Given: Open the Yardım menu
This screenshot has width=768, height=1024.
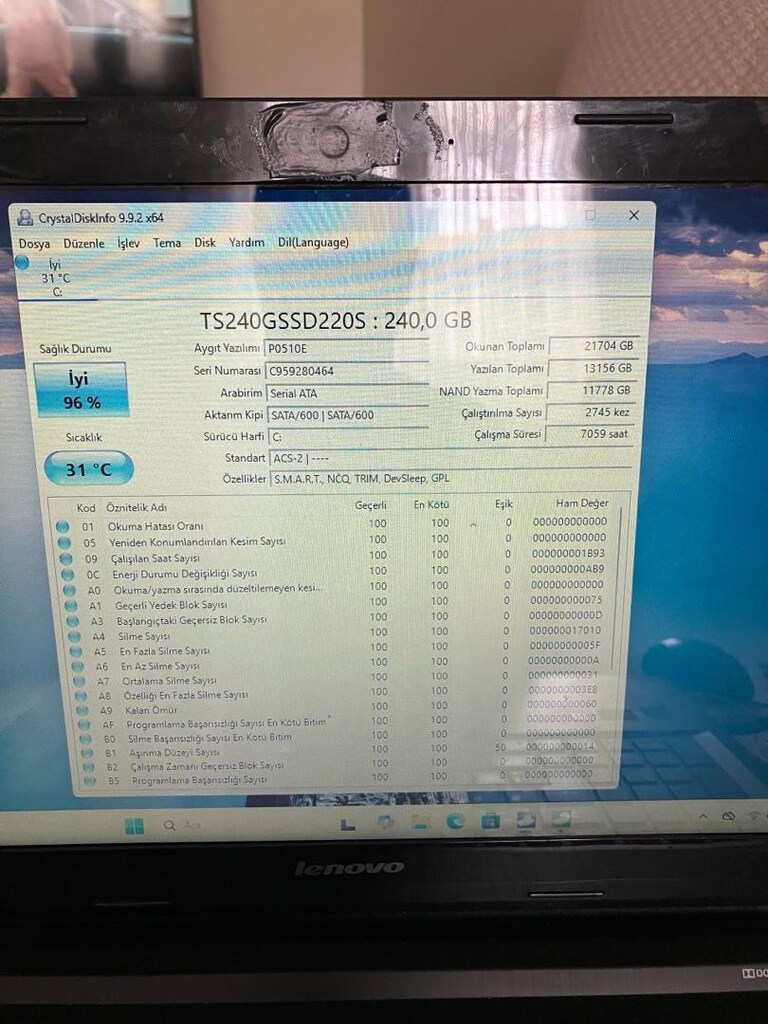Looking at the screenshot, I should point(247,242).
